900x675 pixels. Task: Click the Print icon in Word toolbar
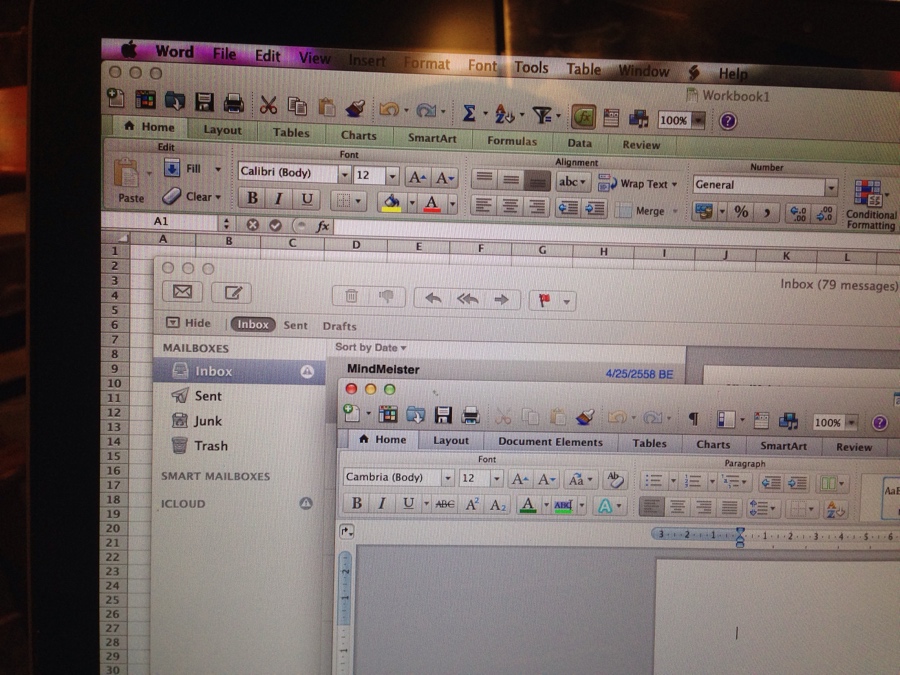point(471,416)
